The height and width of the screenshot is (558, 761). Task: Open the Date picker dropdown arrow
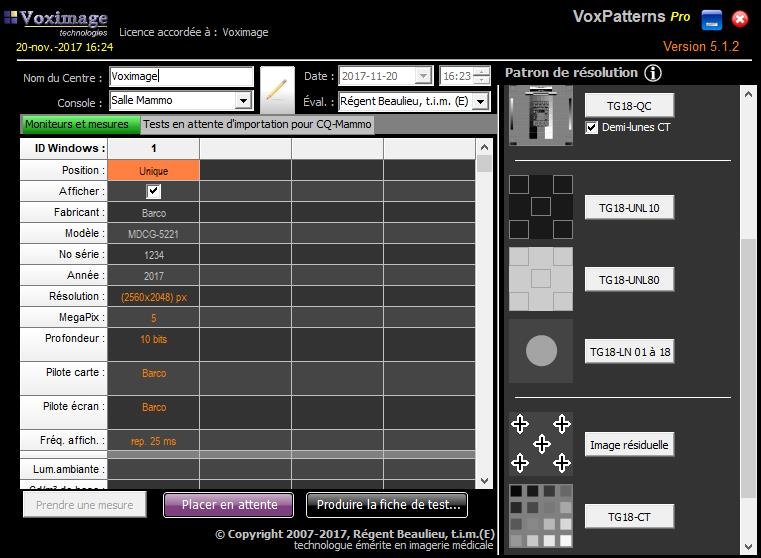[424, 76]
